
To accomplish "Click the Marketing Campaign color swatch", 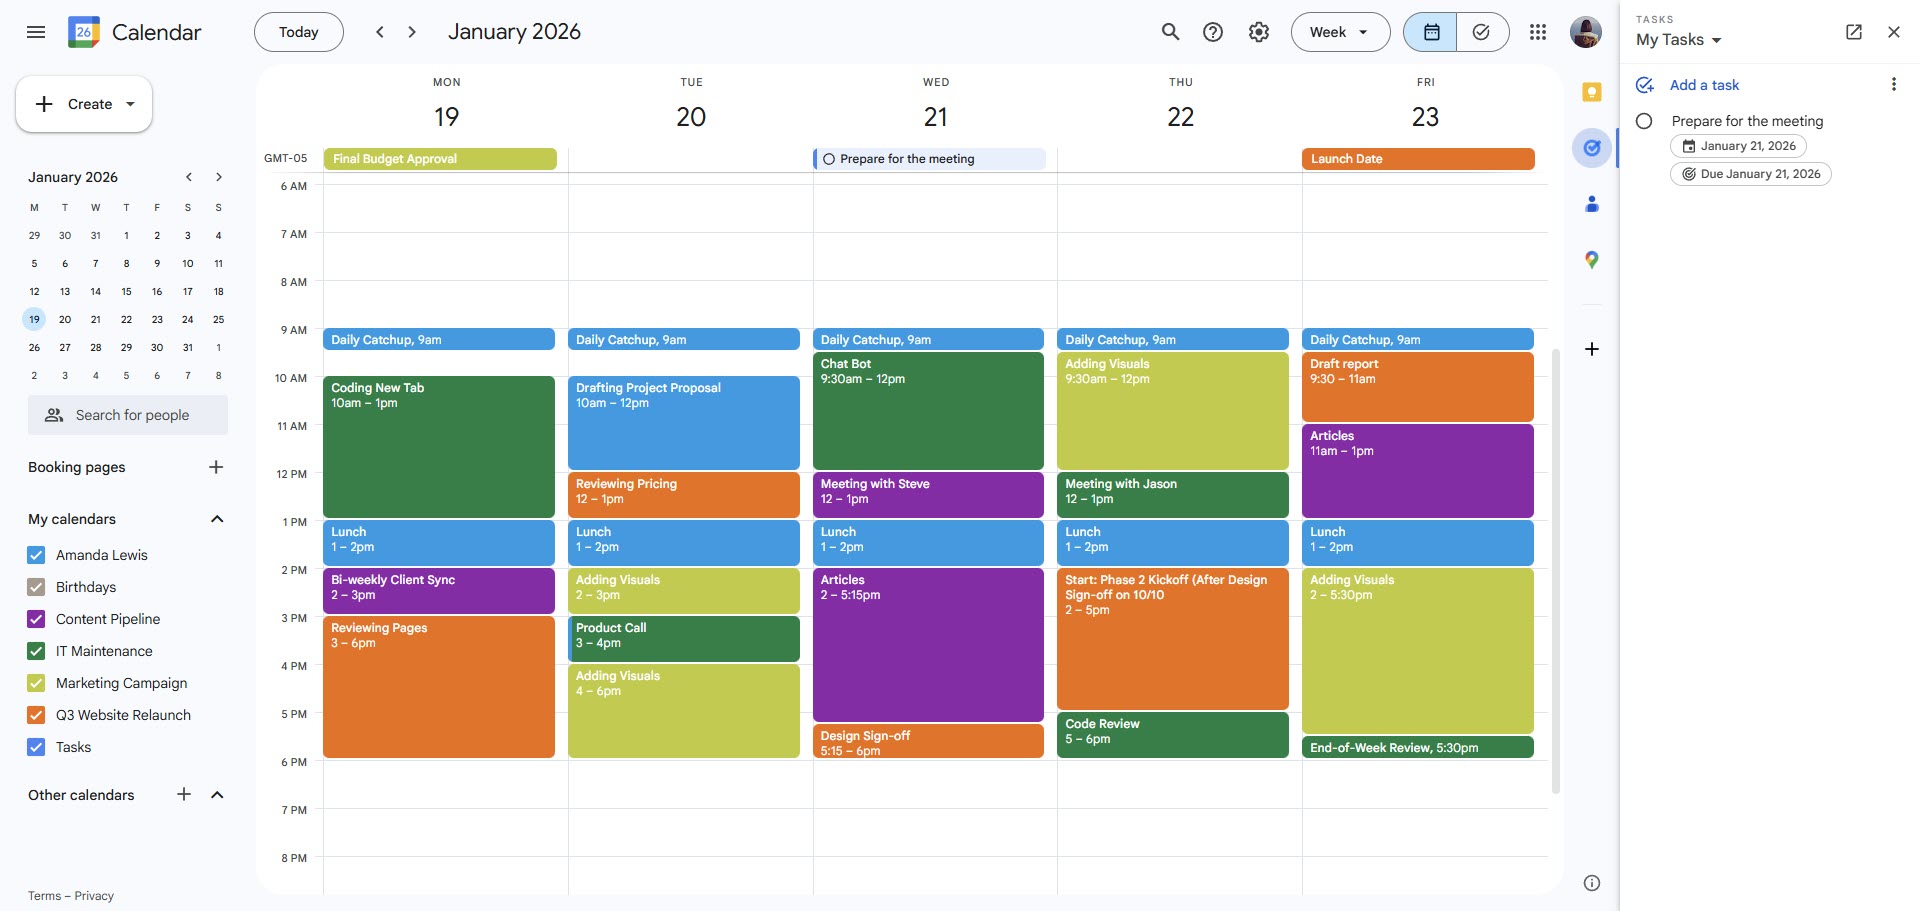I will tap(36, 683).
